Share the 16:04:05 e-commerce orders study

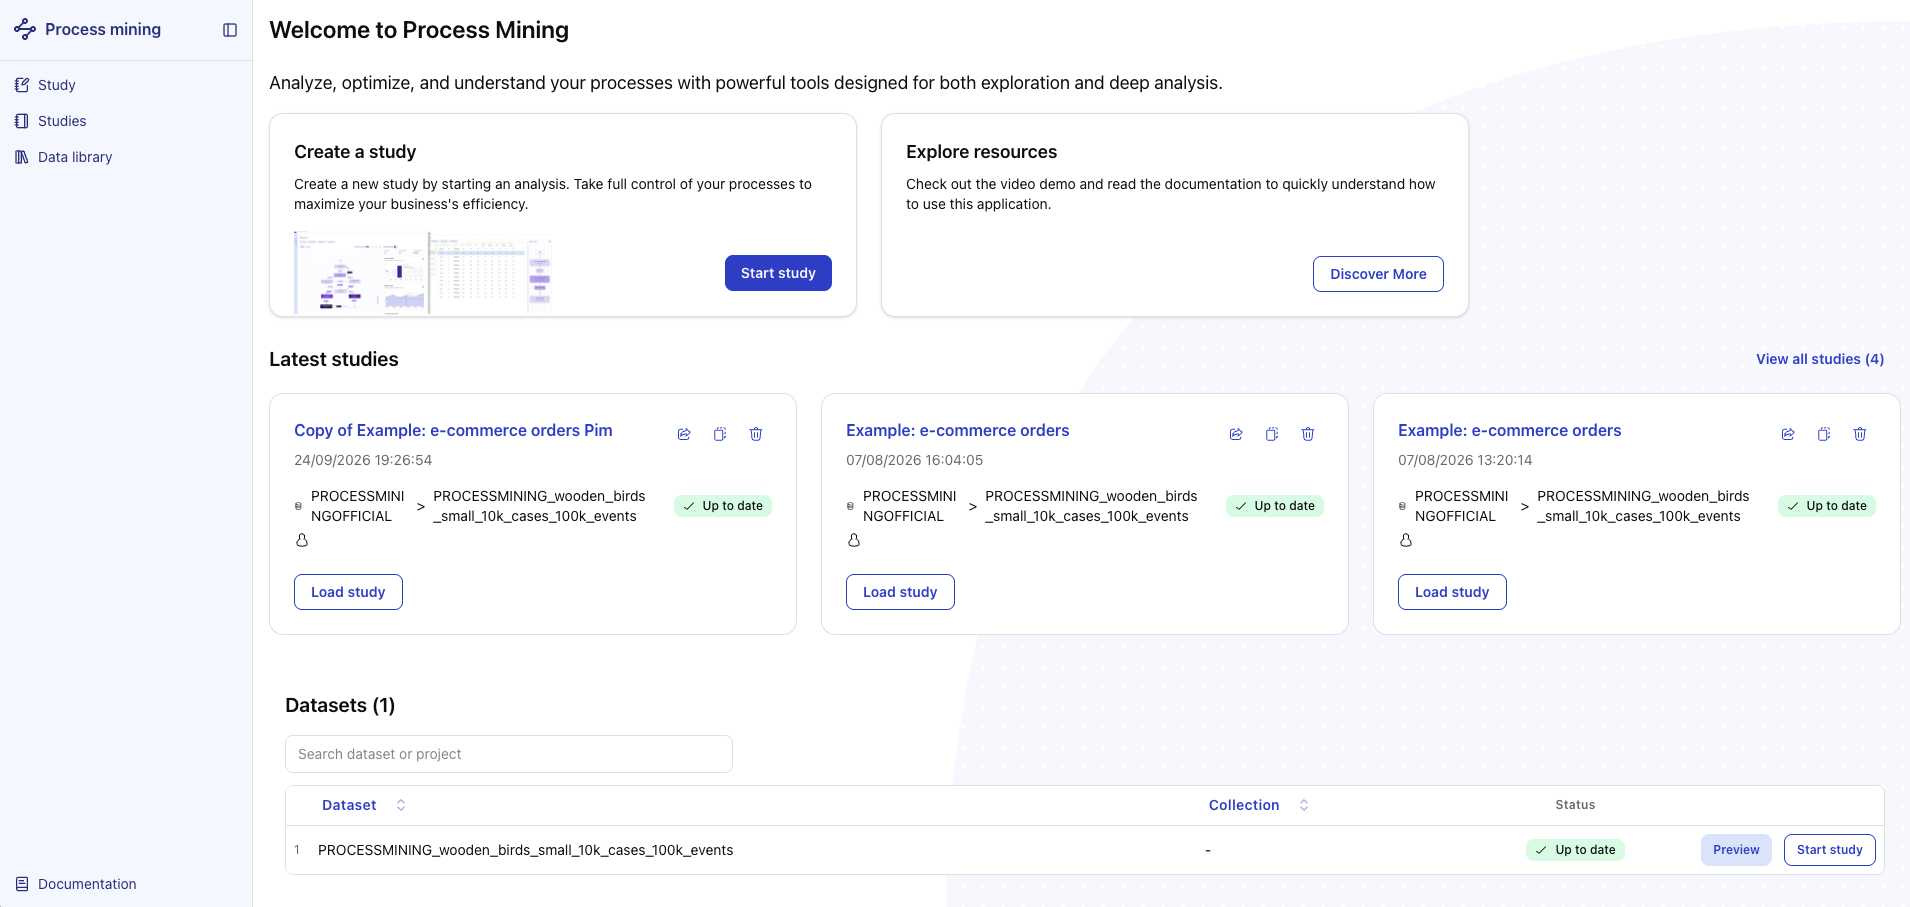pos(1236,434)
